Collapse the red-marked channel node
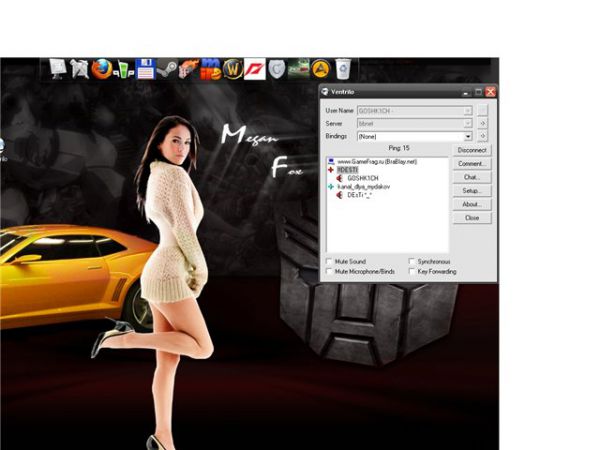 [x=331, y=170]
